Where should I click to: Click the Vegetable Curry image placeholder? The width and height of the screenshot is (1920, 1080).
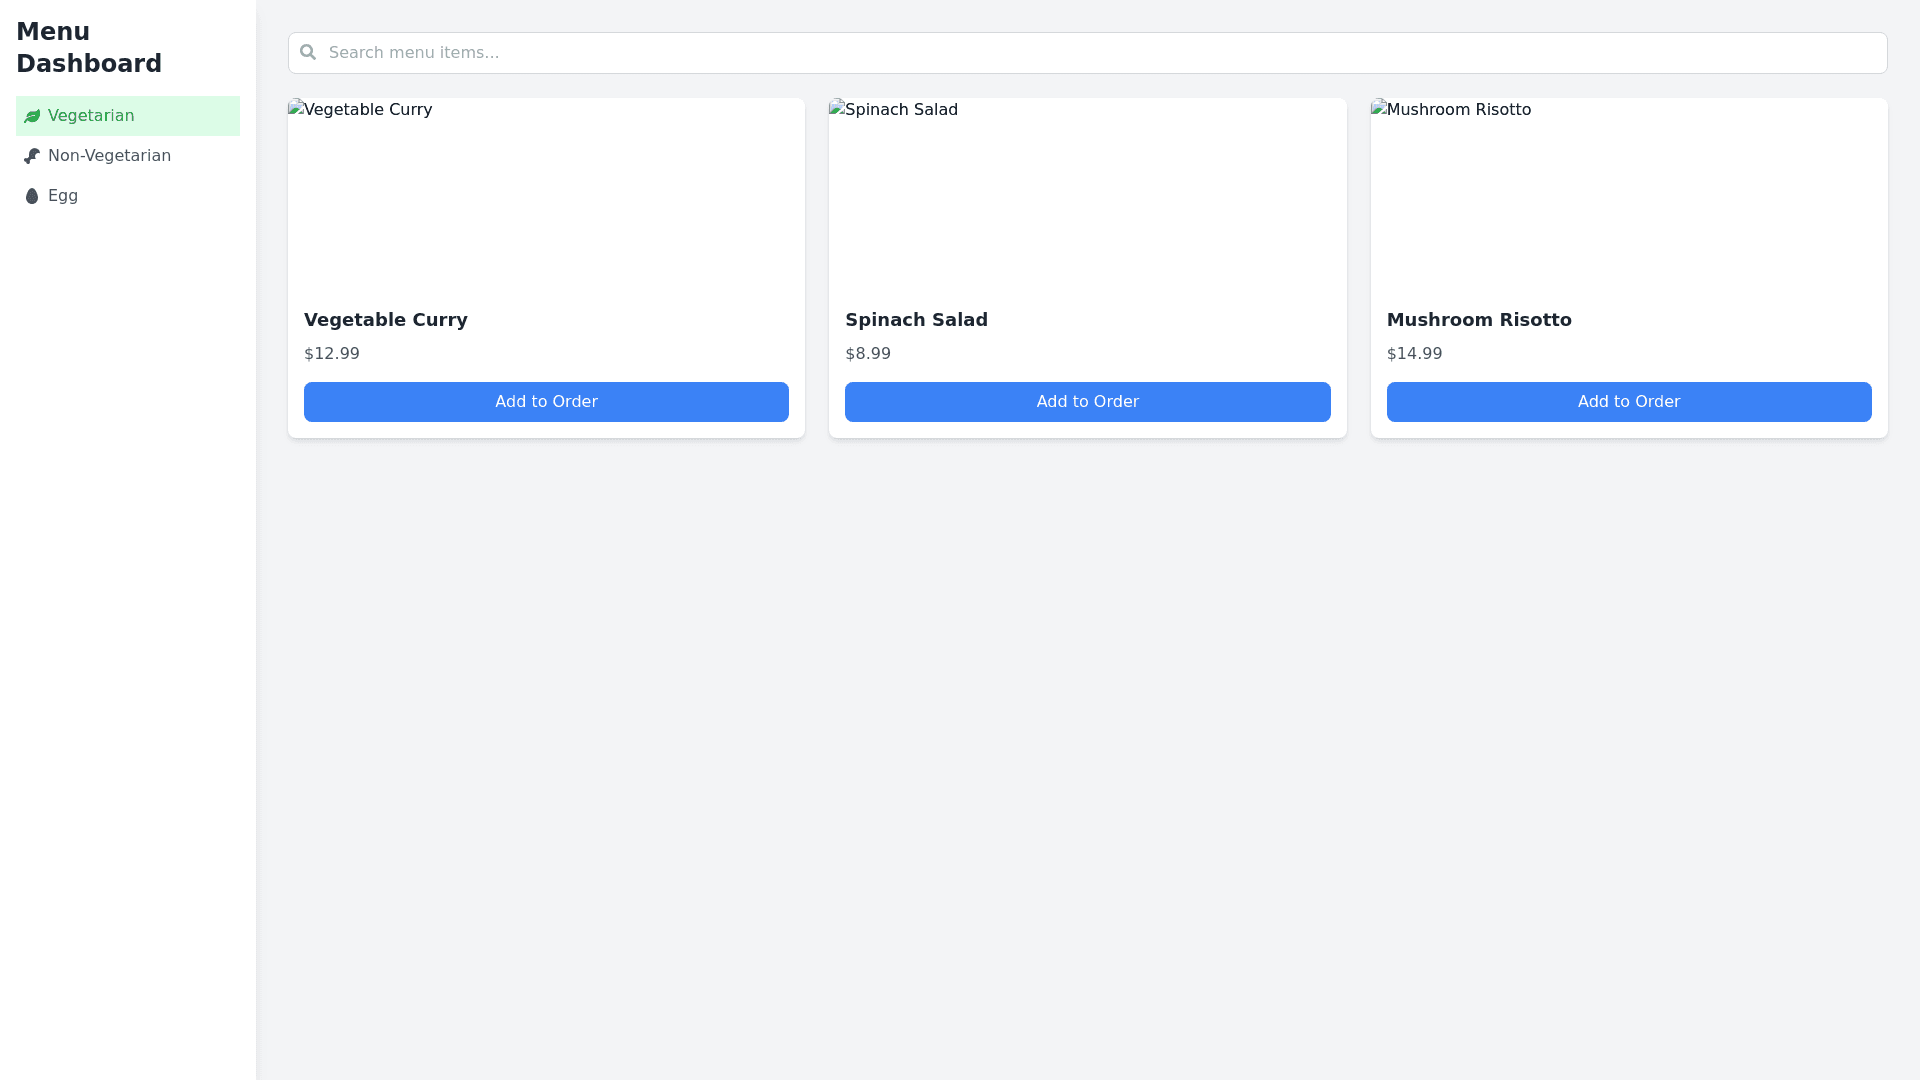point(546,194)
